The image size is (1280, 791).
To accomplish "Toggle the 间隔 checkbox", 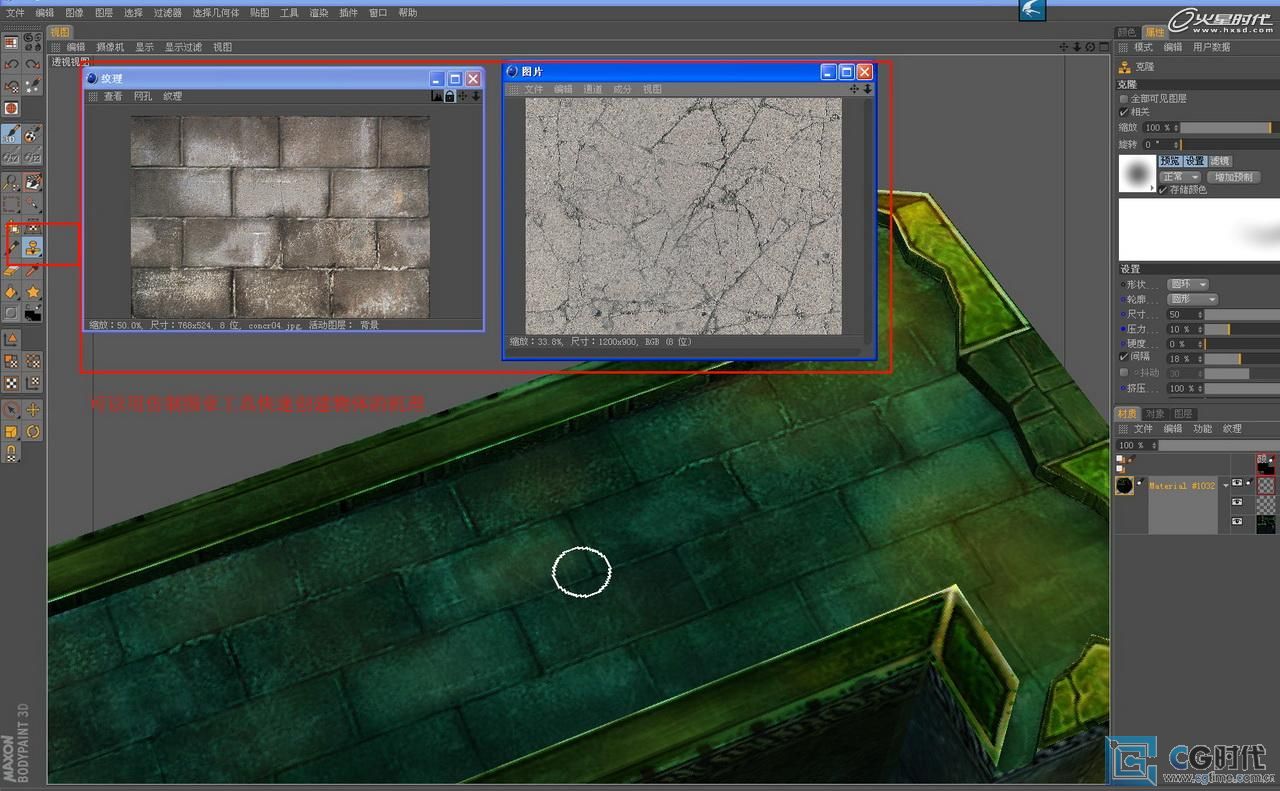I will click(1124, 356).
